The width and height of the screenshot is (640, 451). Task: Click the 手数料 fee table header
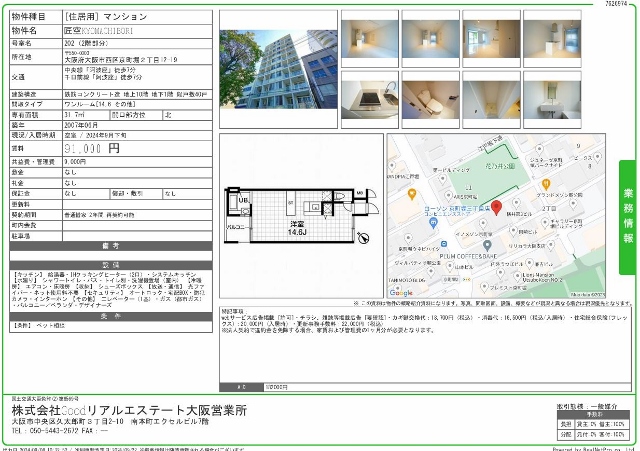(x=591, y=414)
